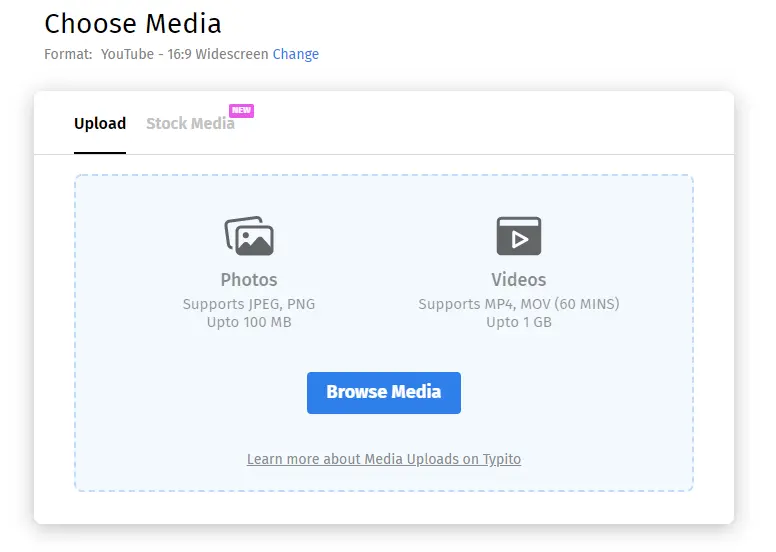Screen dimensions: 776x552
Task: Click the Videos label
Action: (x=519, y=280)
